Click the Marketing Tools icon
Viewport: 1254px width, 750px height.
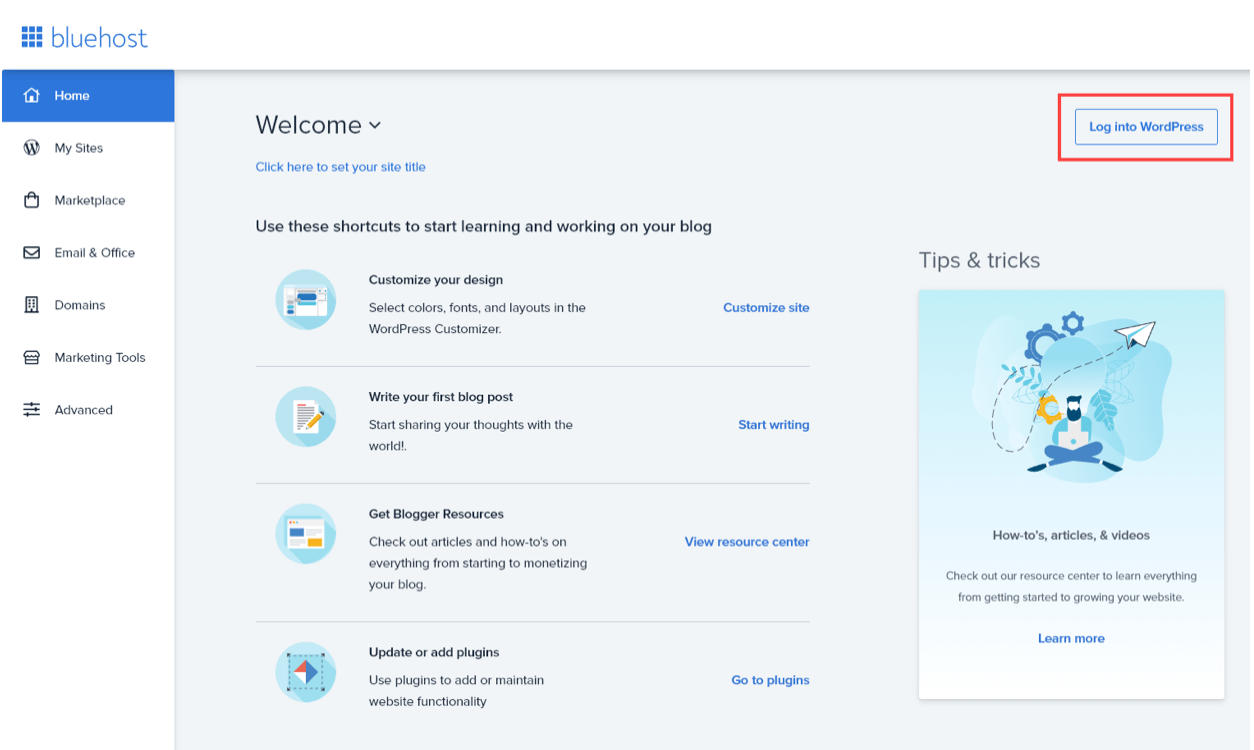29,357
